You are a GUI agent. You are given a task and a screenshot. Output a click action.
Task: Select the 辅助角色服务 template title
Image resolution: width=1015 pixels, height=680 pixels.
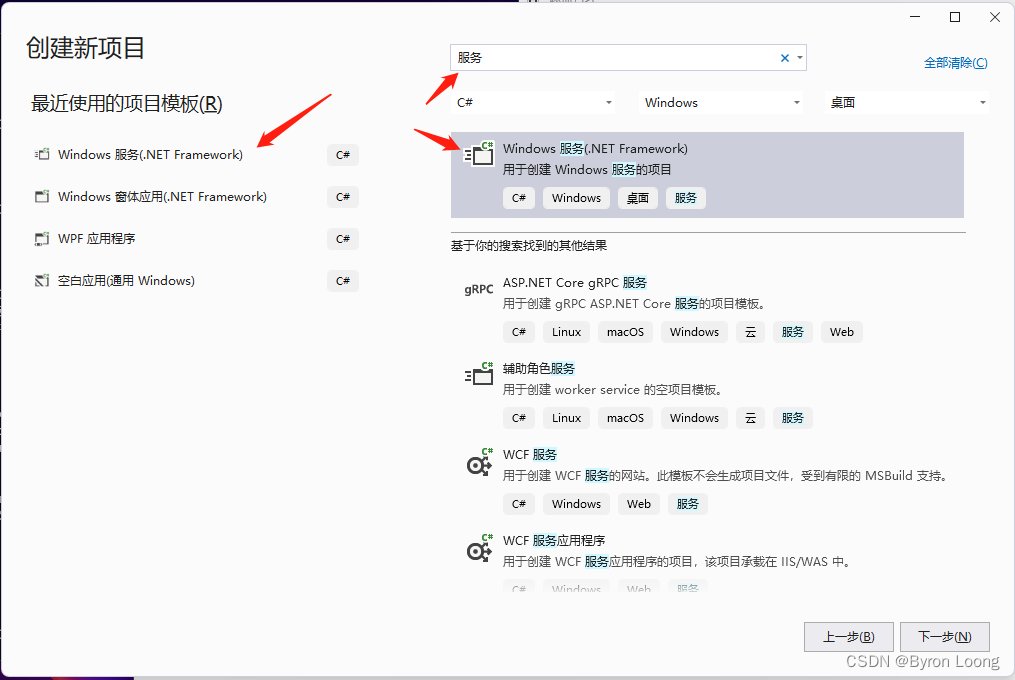[x=539, y=368]
